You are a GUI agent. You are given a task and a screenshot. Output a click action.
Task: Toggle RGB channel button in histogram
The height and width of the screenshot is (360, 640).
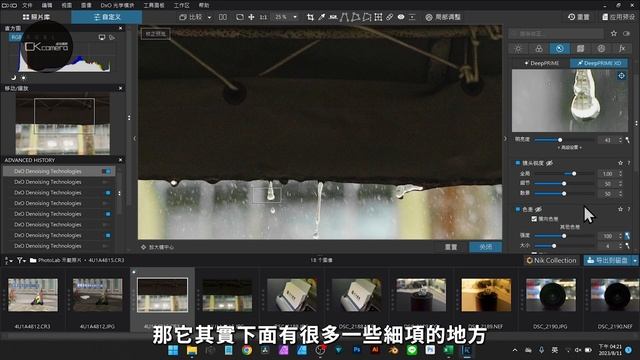point(16,37)
